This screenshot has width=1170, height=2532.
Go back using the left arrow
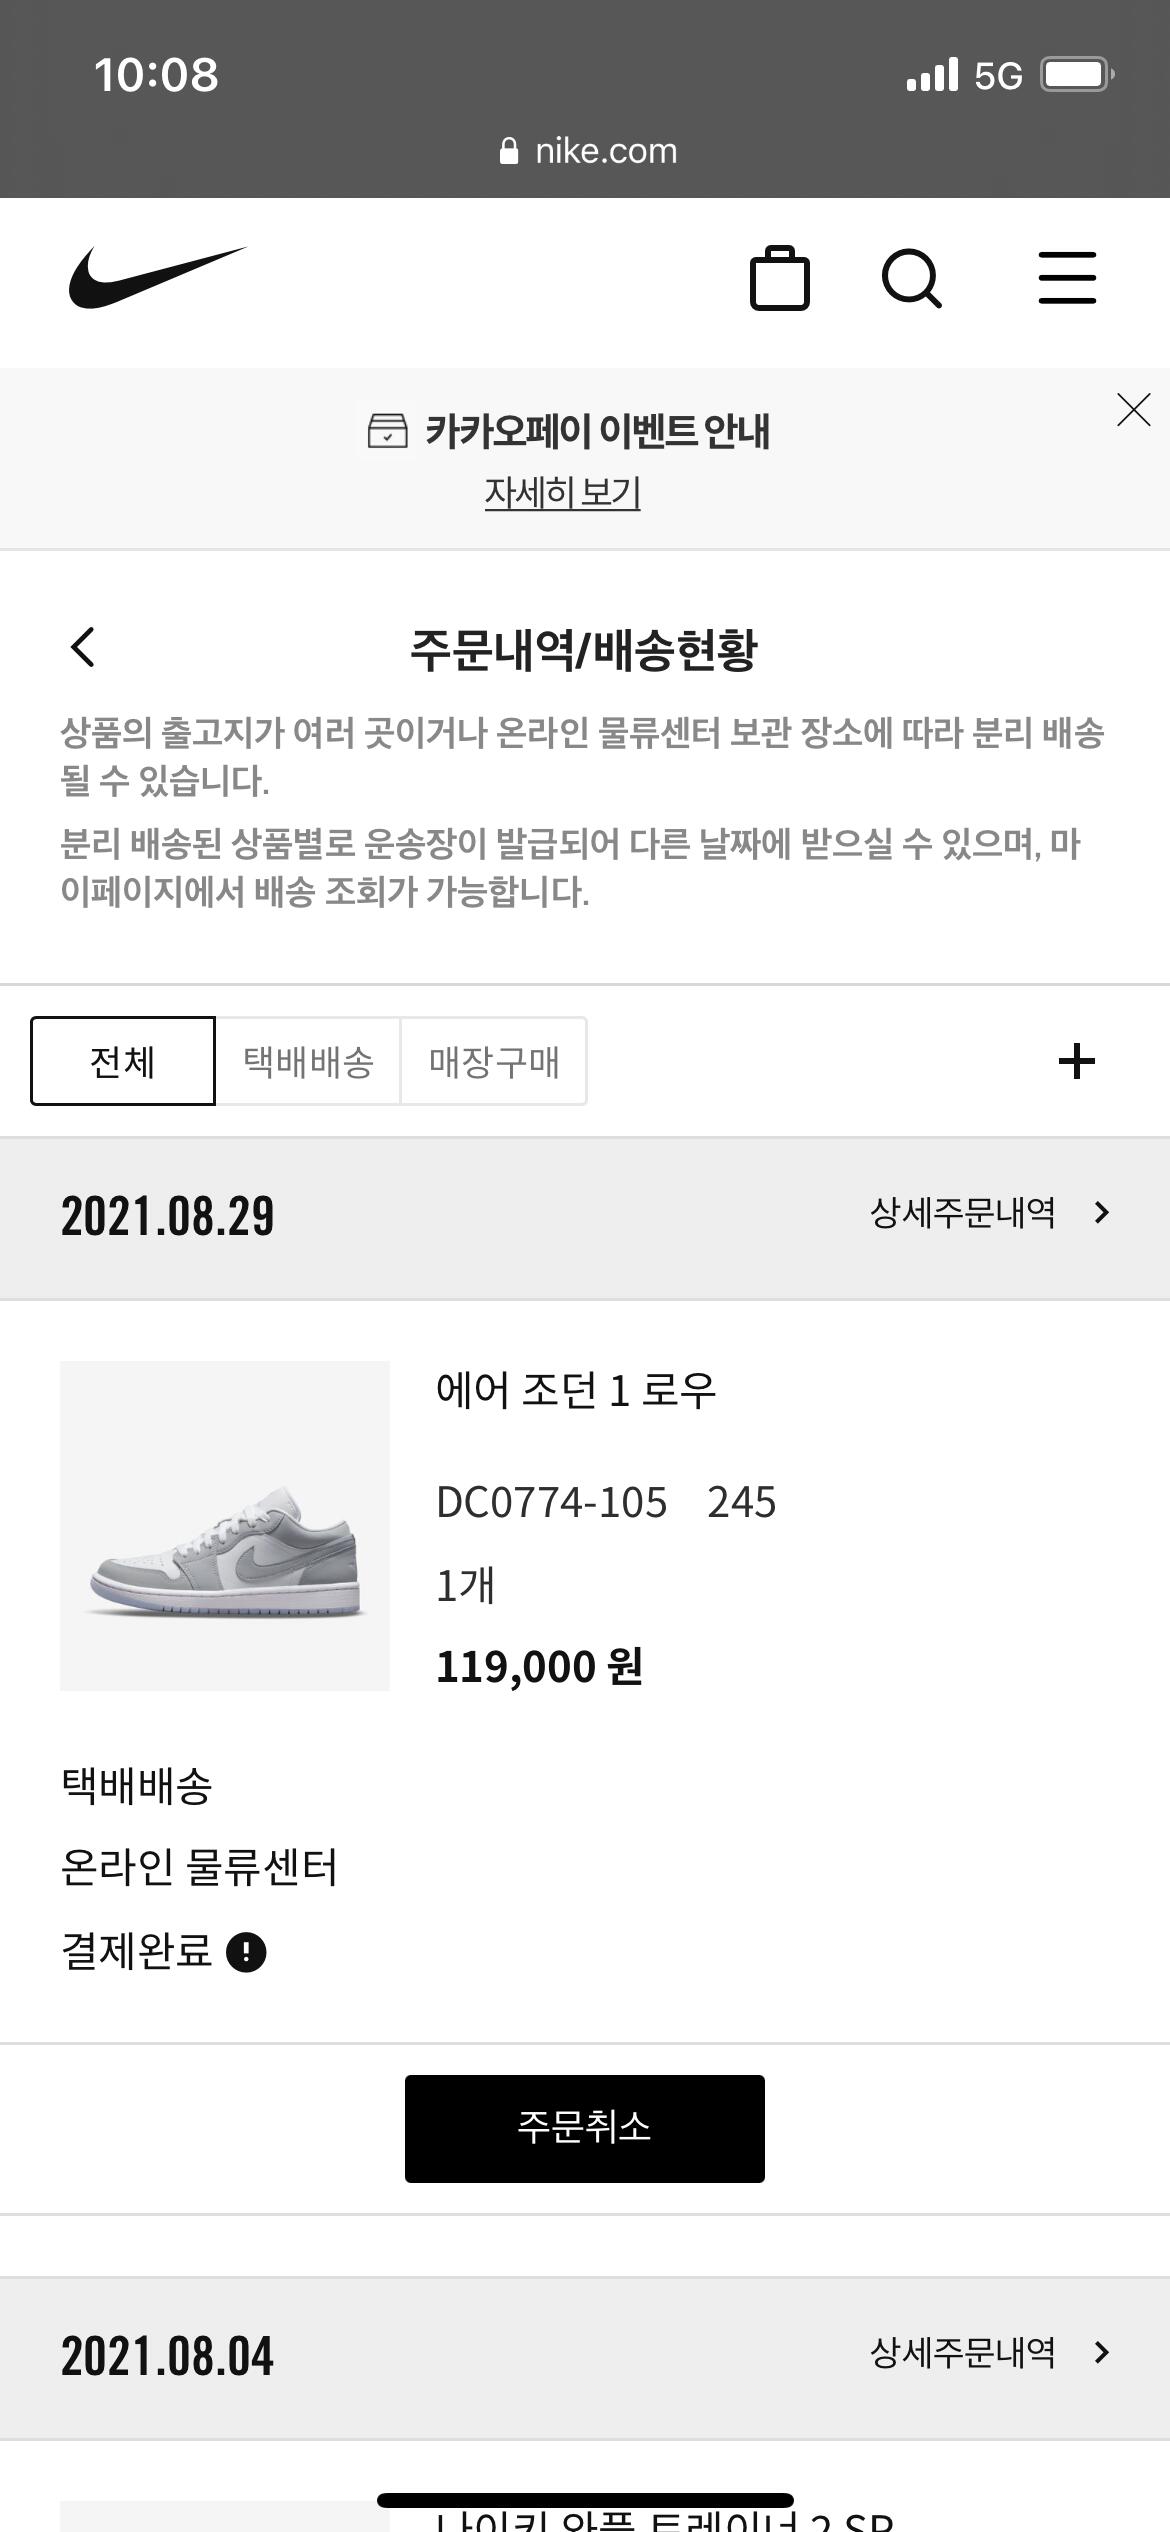point(83,647)
